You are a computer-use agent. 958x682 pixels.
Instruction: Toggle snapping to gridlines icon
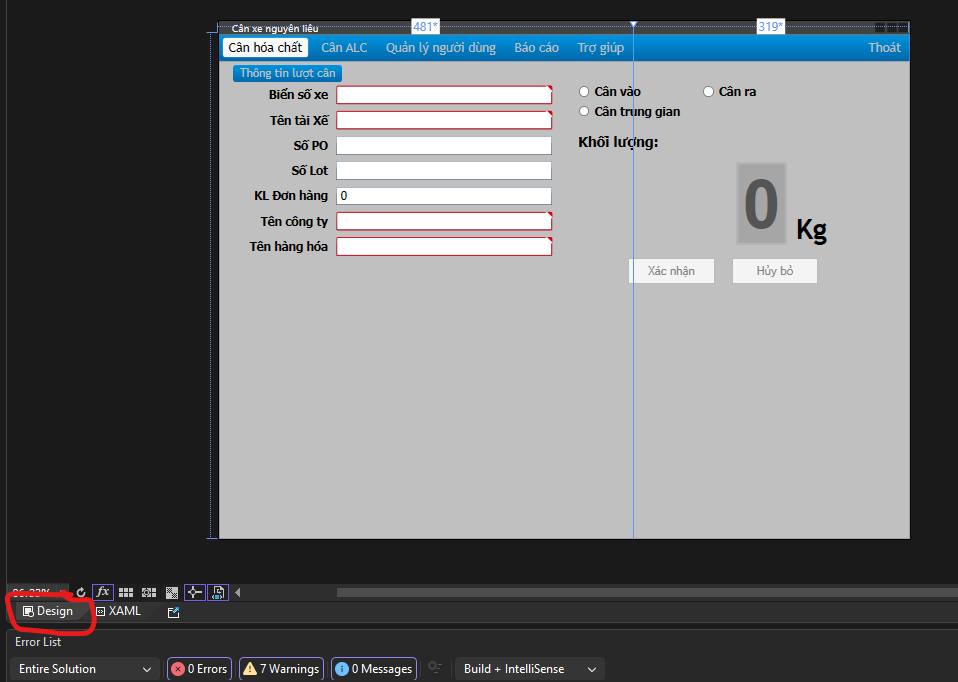coord(149,592)
